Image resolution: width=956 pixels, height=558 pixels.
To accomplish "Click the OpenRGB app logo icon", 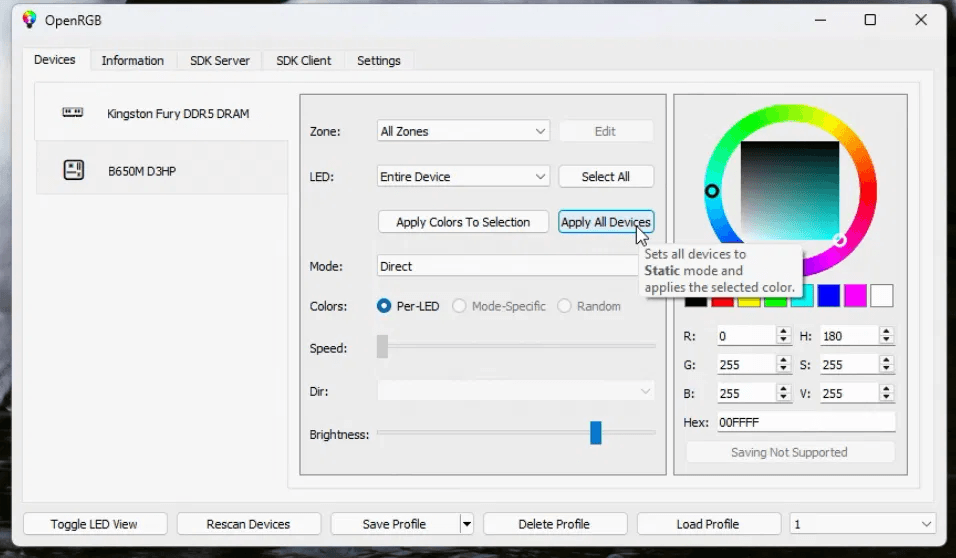I will [x=29, y=20].
